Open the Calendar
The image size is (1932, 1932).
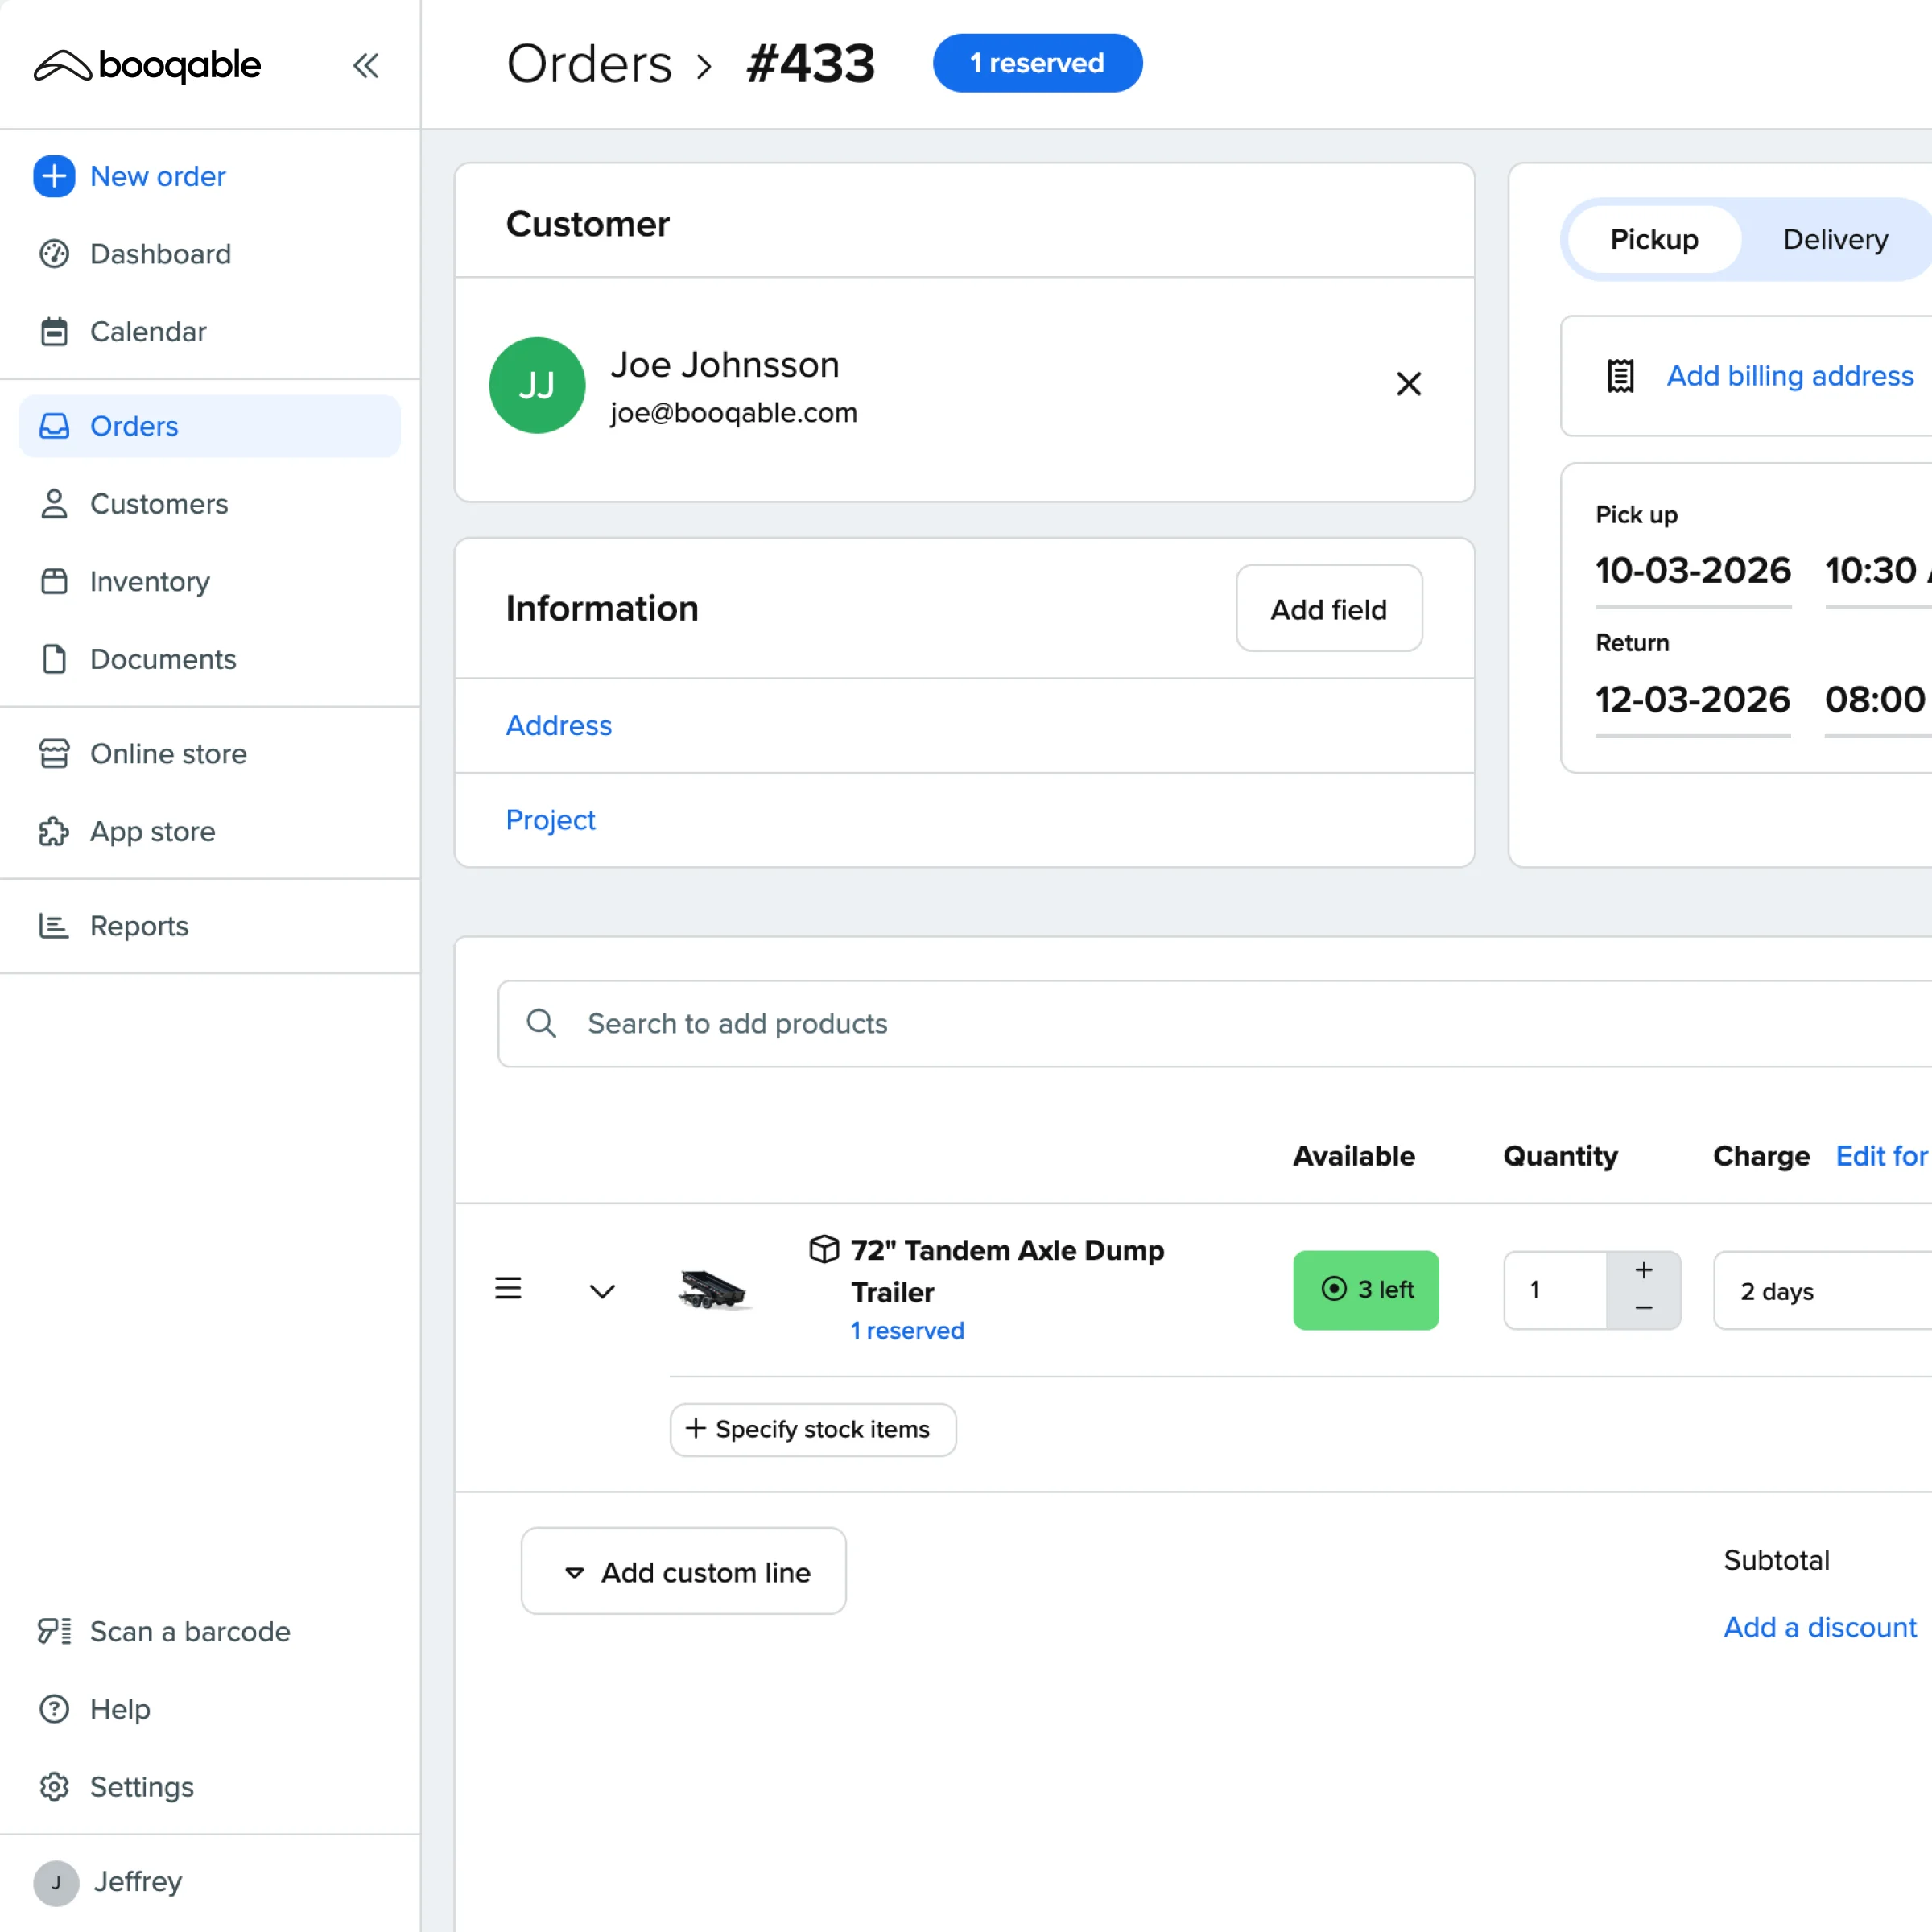click(148, 332)
